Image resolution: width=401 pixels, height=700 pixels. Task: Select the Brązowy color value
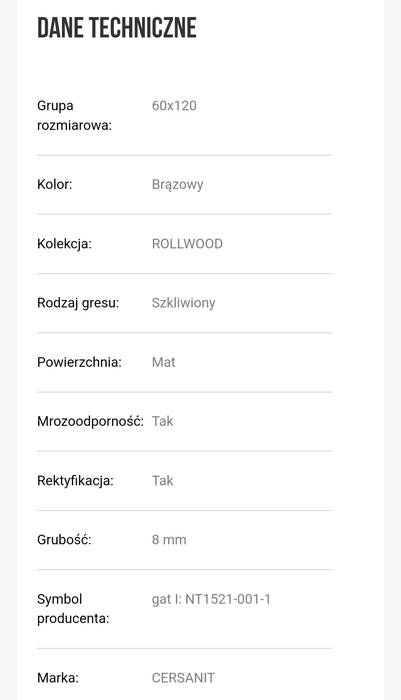pyautogui.click(x=177, y=184)
